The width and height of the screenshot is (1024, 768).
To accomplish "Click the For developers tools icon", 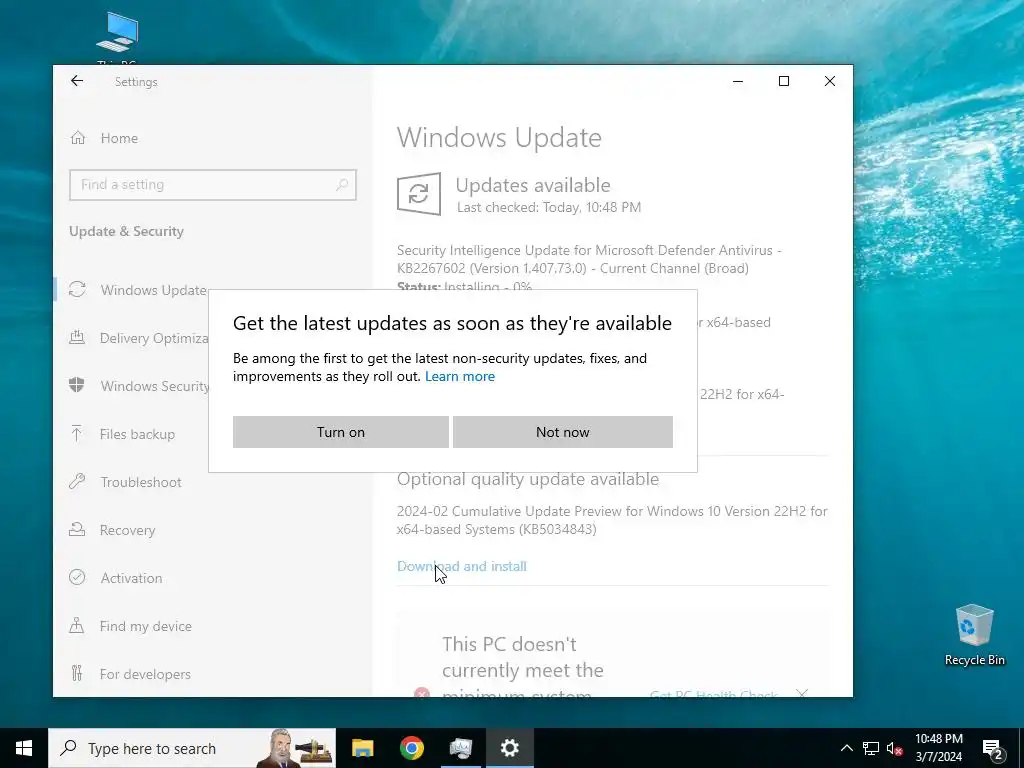I will tap(77, 673).
